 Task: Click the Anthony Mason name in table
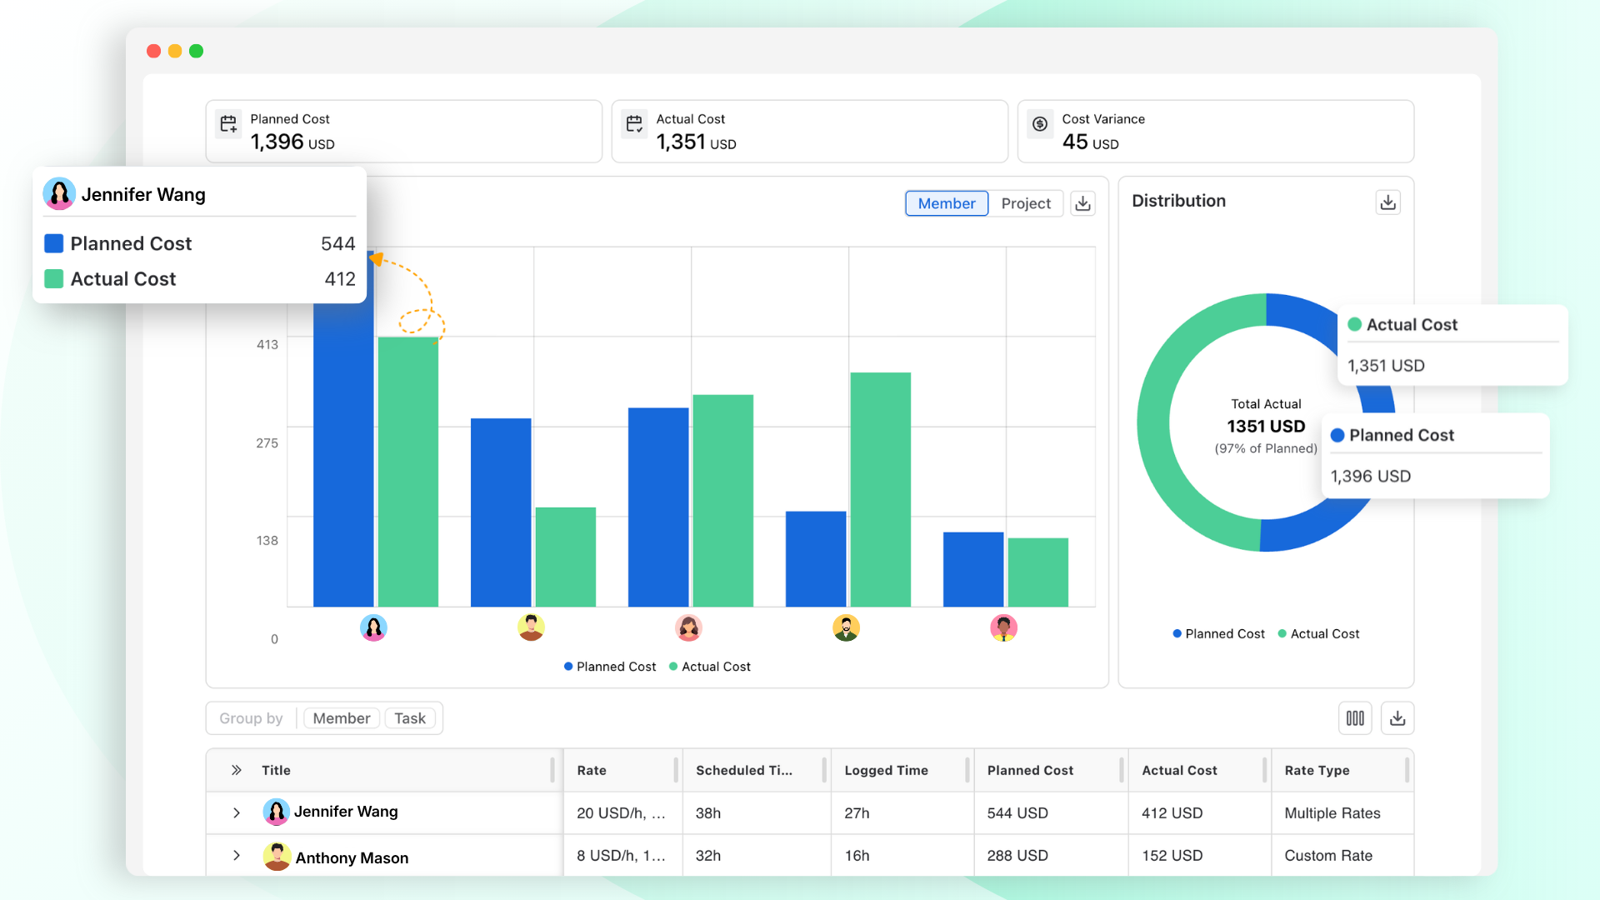pyautogui.click(x=352, y=858)
